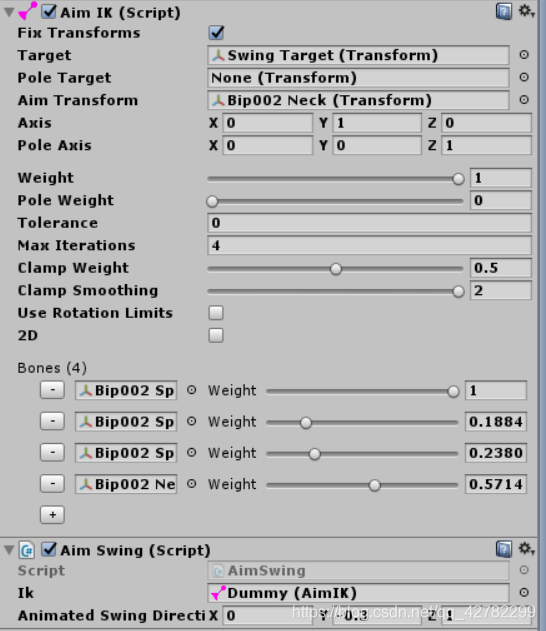Viewport: 546px width, 631px height.
Task: Click the main Weight value field showing 1
Action: 501,178
